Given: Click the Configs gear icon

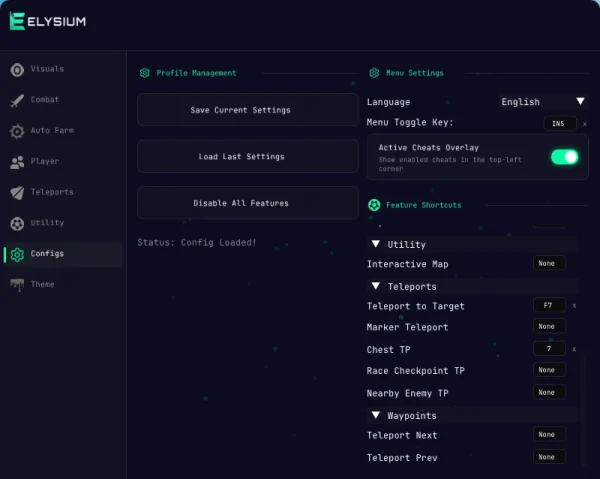Looking at the screenshot, I should [x=17, y=254].
